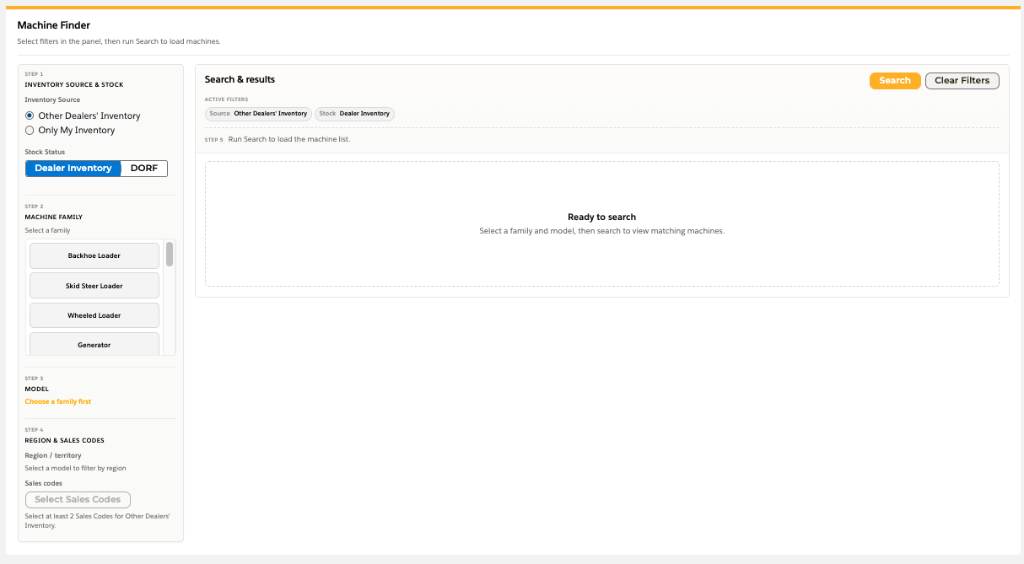Click the 'Machine Finder' page title

(x=54, y=25)
